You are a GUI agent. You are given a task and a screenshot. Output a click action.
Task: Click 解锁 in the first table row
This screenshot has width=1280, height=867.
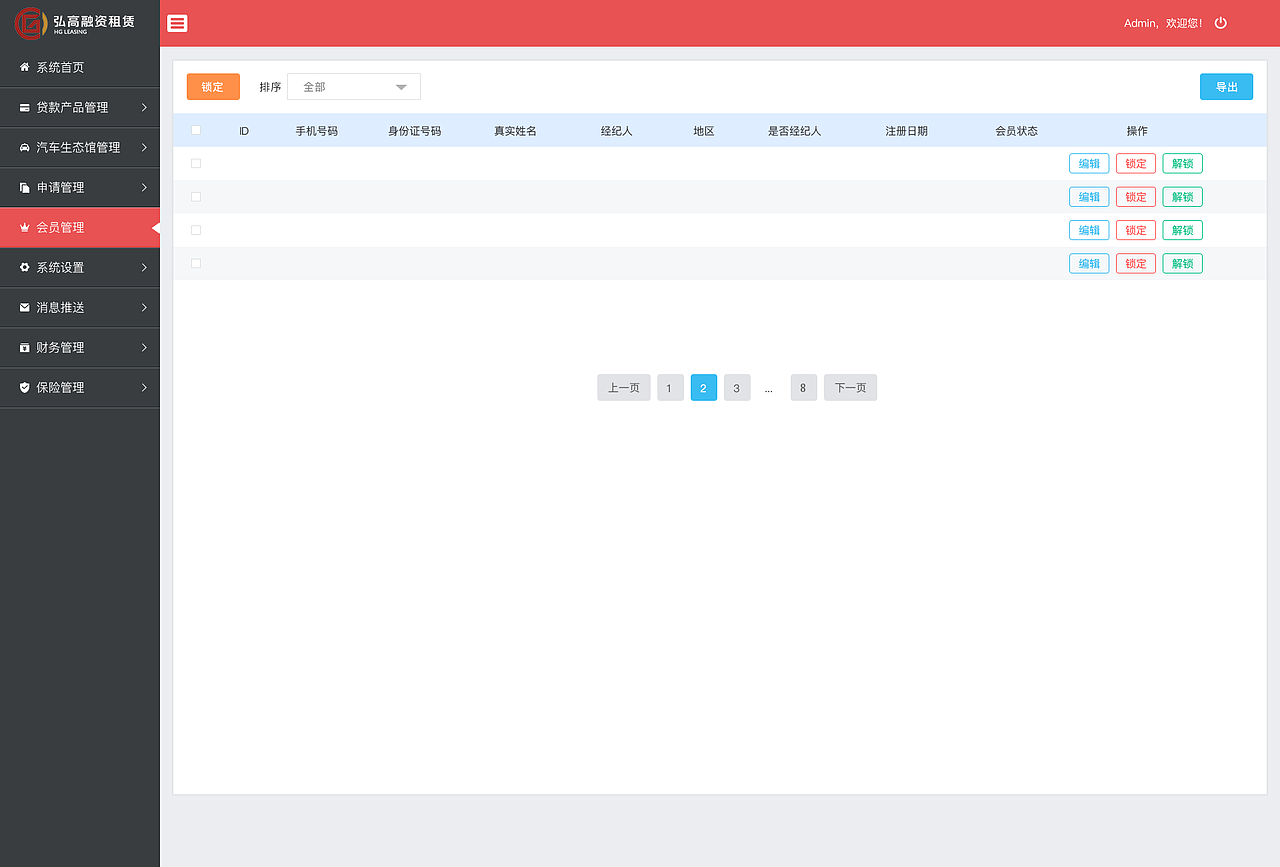point(1182,163)
